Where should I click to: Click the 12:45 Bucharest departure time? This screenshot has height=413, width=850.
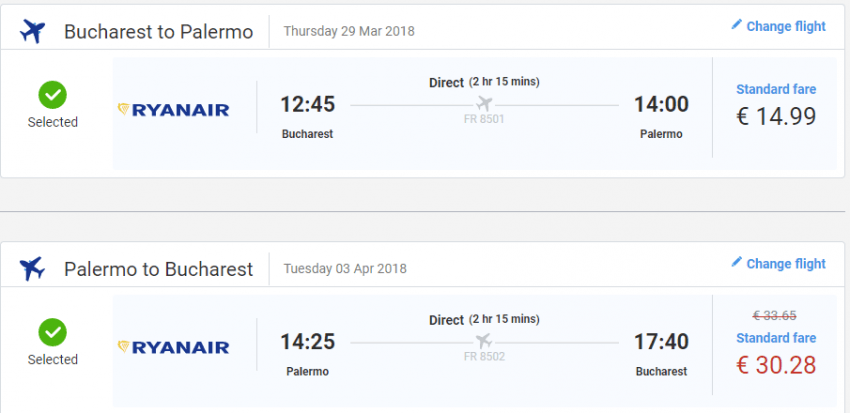pyautogui.click(x=307, y=104)
